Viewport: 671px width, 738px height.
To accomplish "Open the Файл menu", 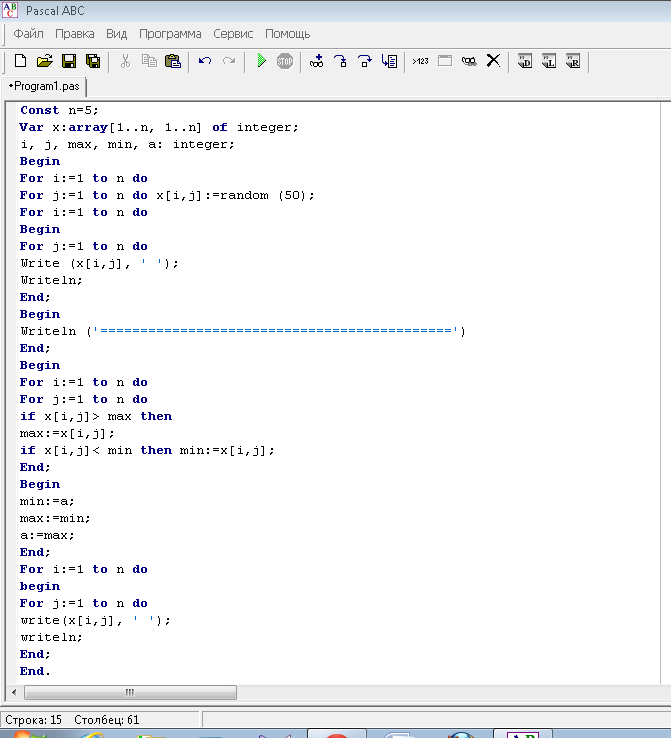I will 28,33.
